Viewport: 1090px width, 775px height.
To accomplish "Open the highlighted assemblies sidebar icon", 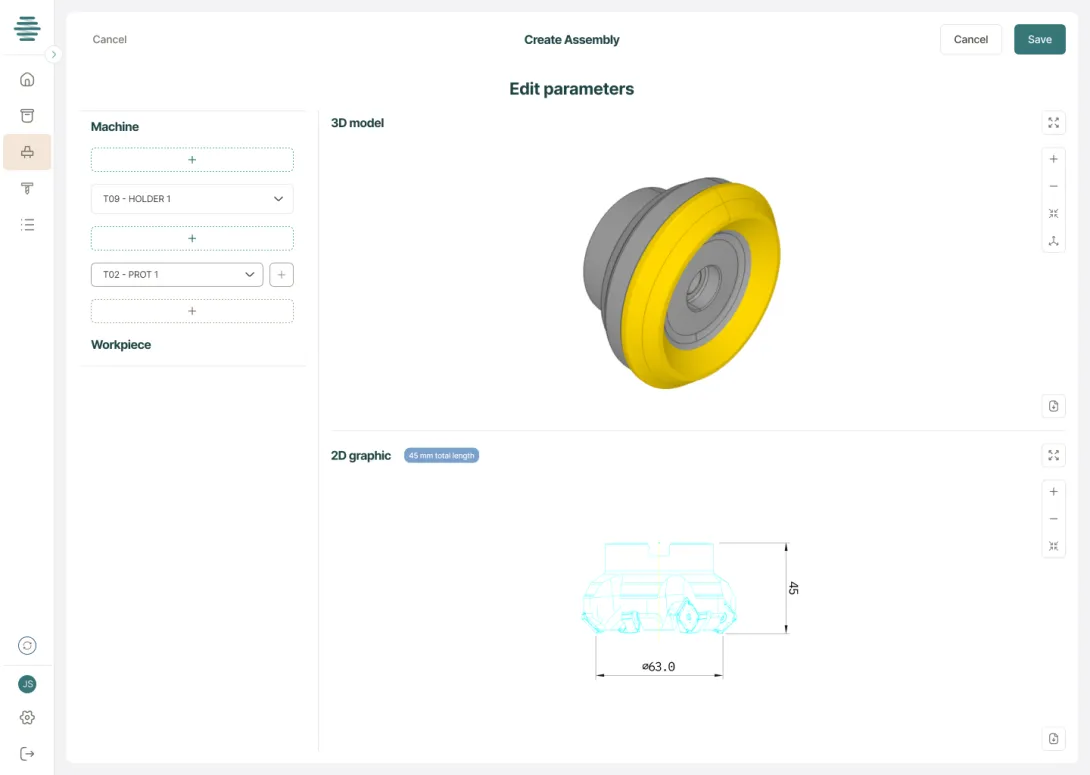I will click(27, 152).
